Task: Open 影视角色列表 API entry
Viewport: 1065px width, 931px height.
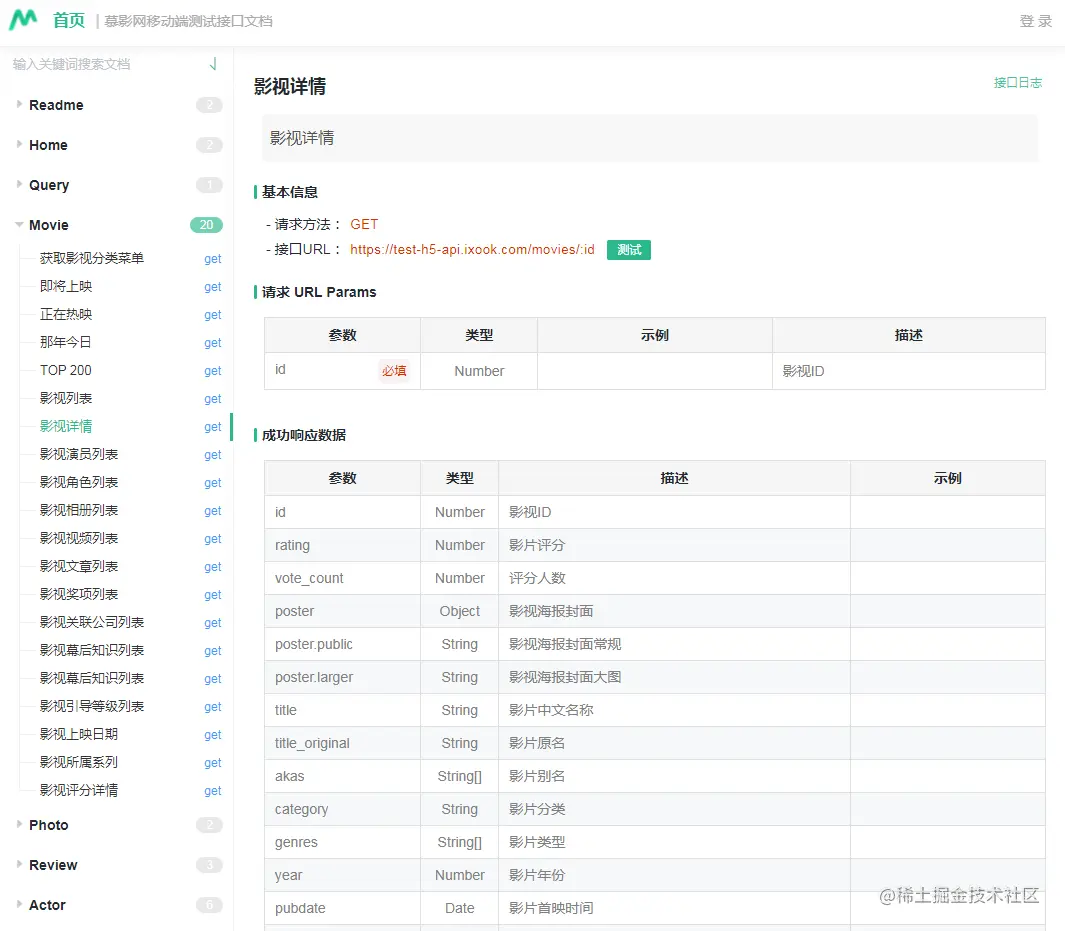Action: click(x=79, y=482)
